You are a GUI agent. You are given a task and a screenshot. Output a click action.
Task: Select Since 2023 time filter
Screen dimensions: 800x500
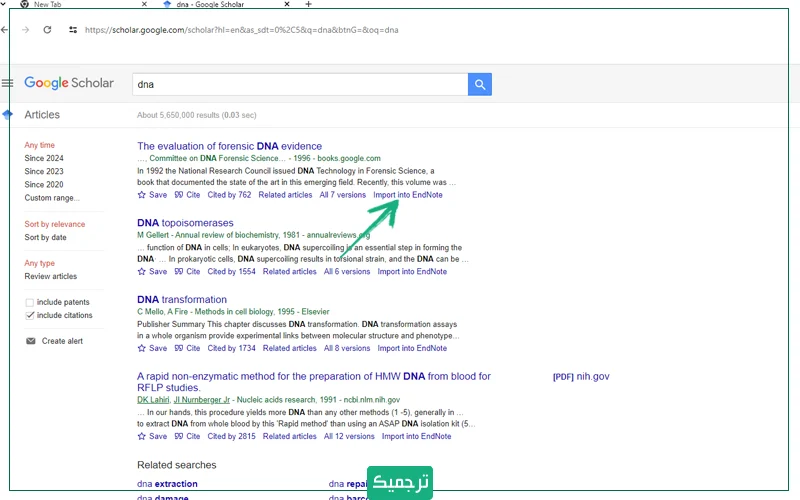[44, 172]
